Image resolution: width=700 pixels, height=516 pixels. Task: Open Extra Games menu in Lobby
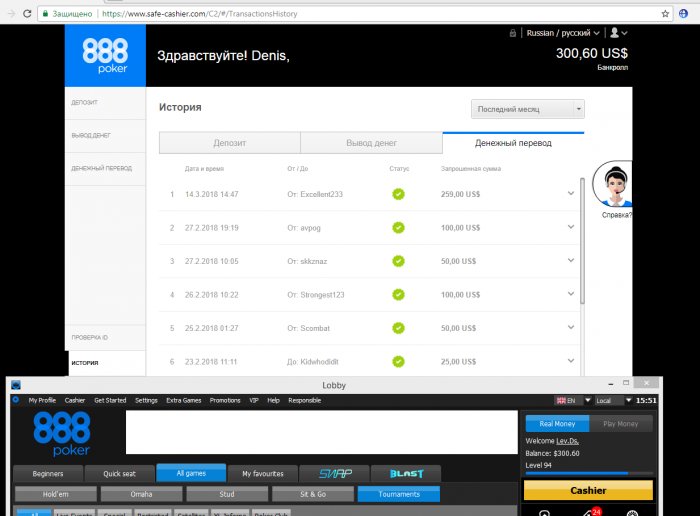pos(183,400)
